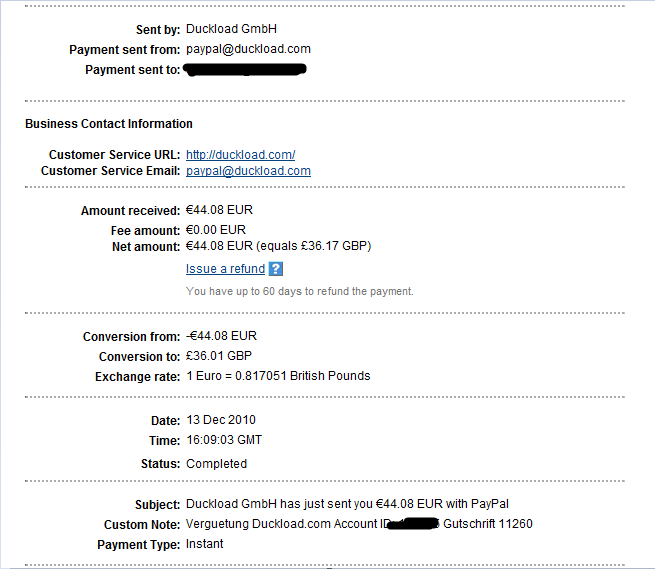Click the Completed status text
Viewport: 655px width, 569px height.
pos(216,464)
